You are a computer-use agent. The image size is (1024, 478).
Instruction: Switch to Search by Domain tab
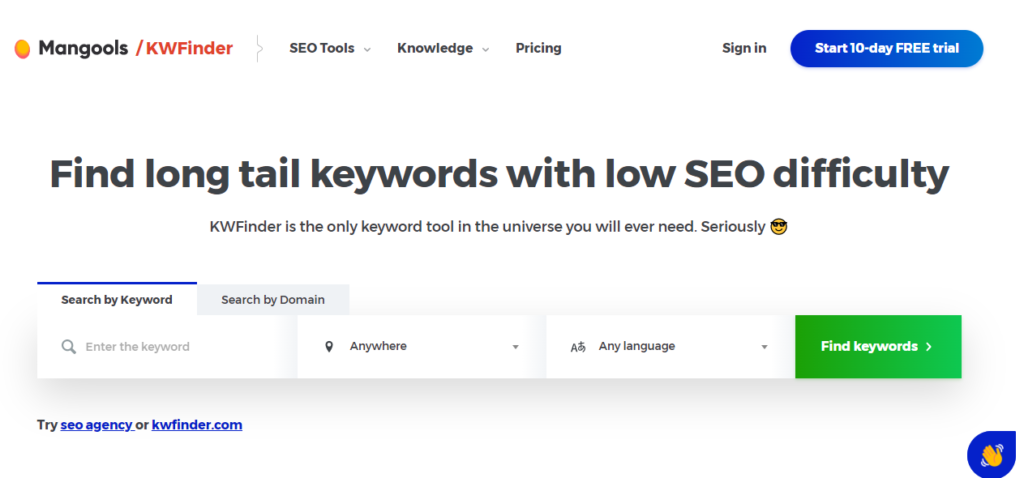(273, 300)
